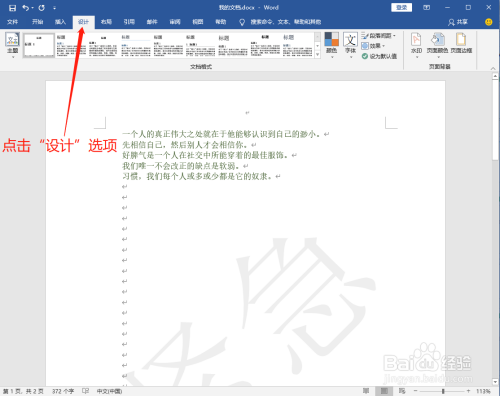
Task: Switch to the 引用 (References) tab
Action: tap(129, 22)
